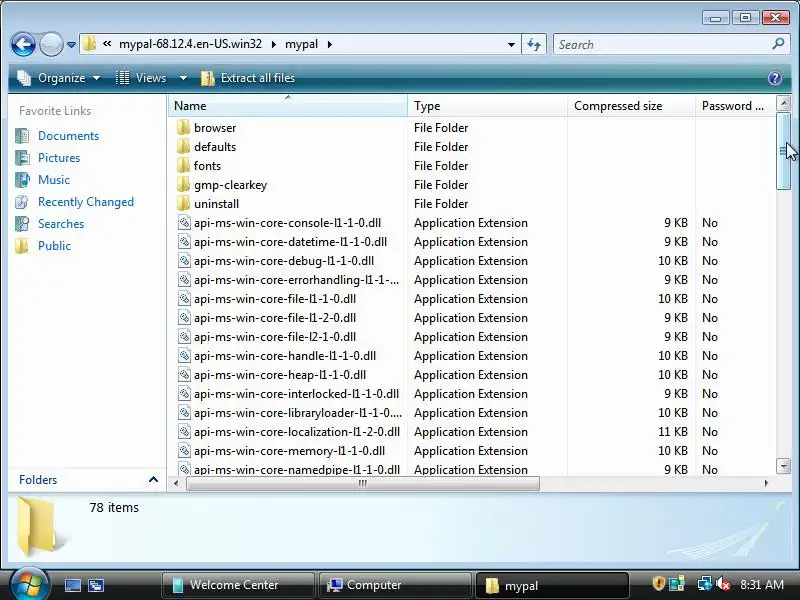The height and width of the screenshot is (600, 800).
Task: Sort by Compressed size column
Action: [631, 106]
